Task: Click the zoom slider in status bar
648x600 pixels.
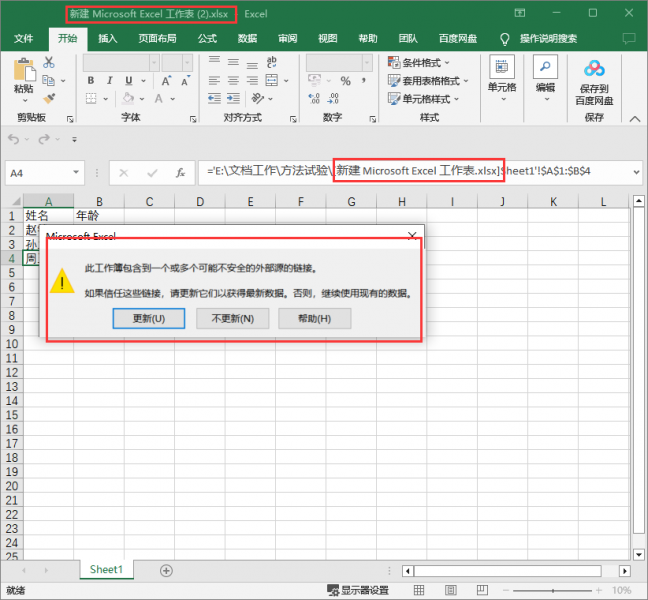Action: pos(553,590)
